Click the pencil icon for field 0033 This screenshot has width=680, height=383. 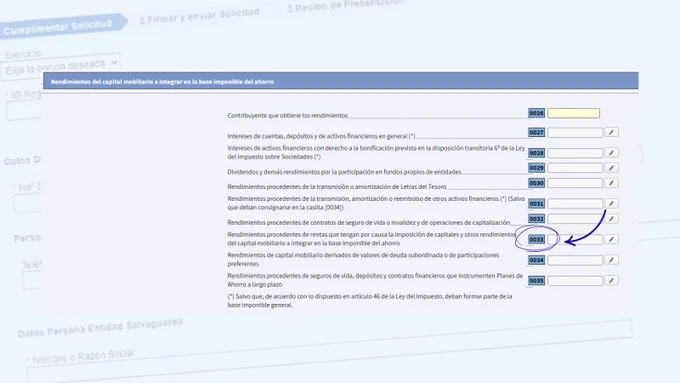pyautogui.click(x=611, y=239)
